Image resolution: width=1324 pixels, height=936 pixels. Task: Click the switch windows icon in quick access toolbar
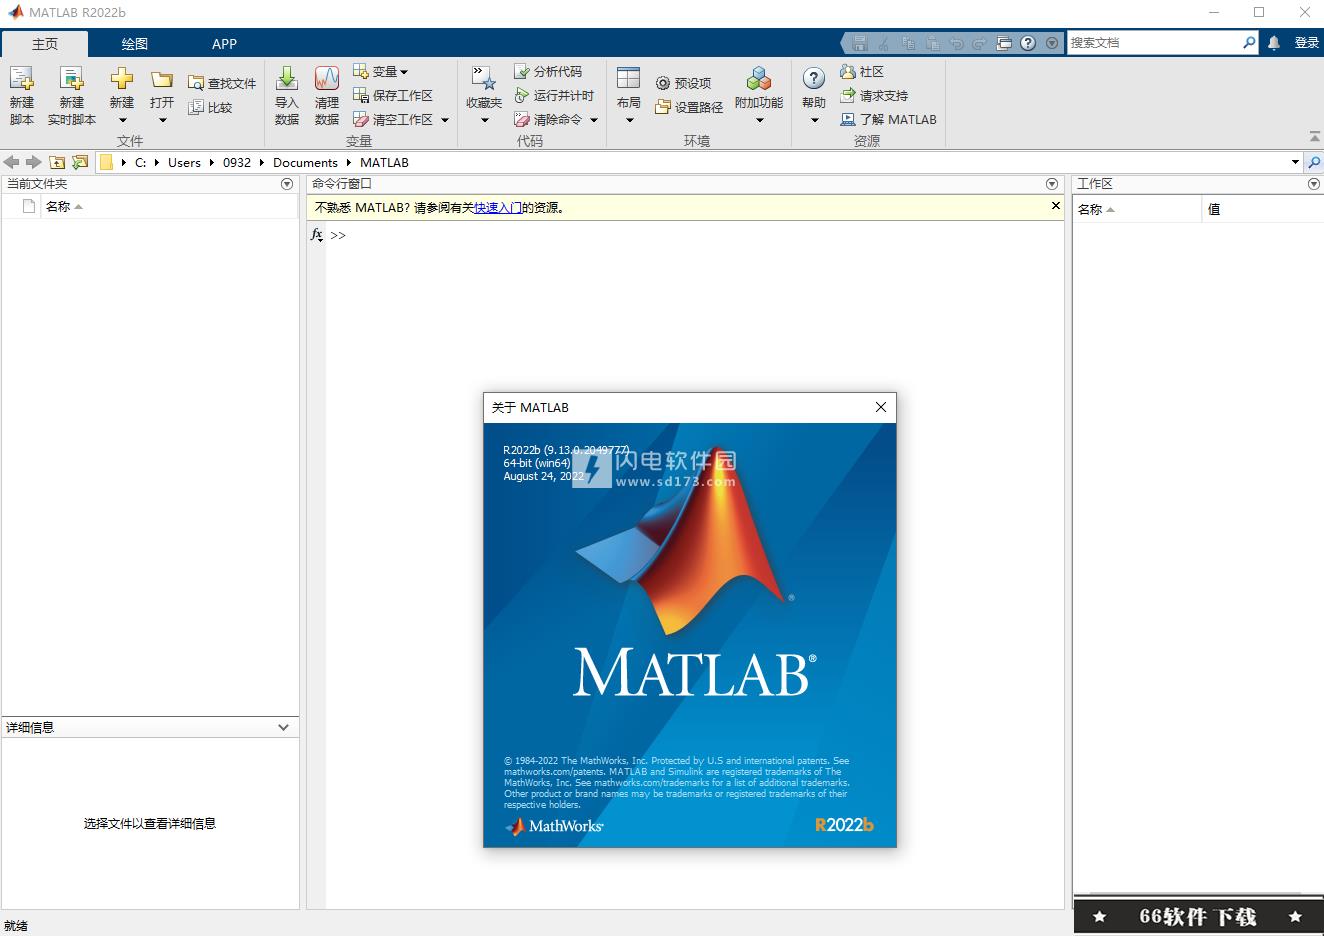pyautogui.click(x=1004, y=43)
